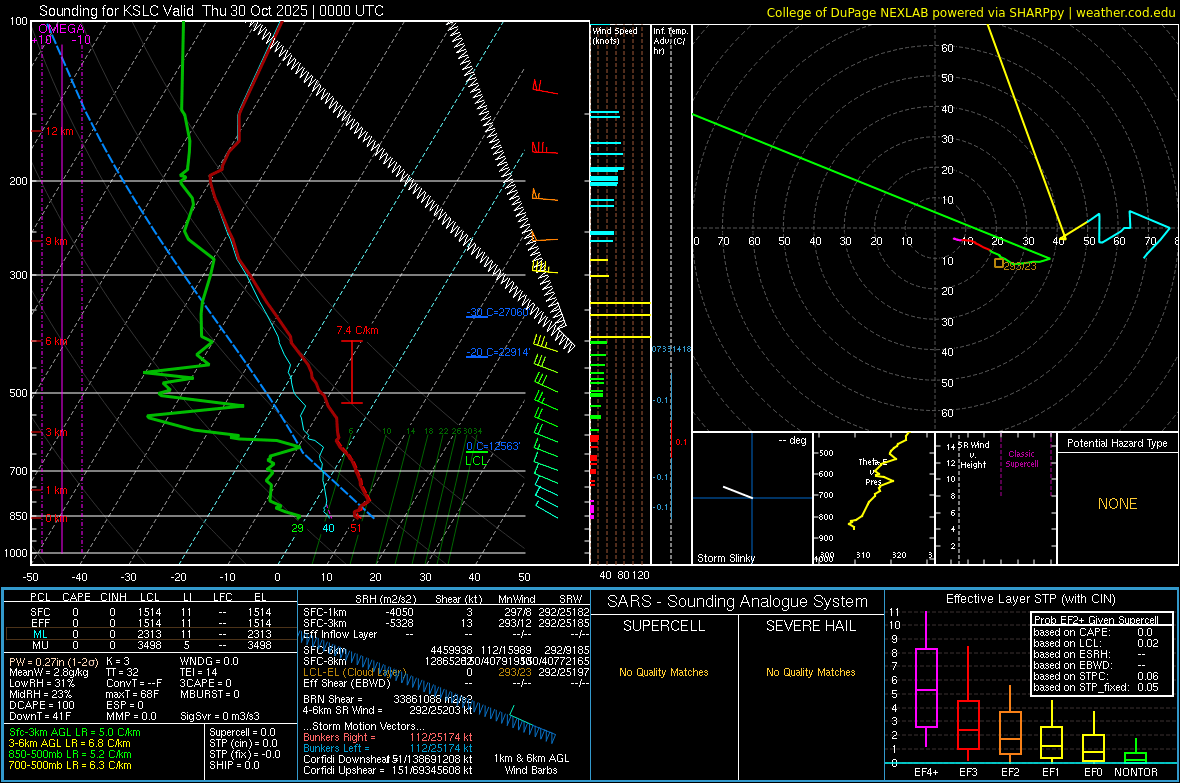Click the green LCL marker label
This screenshot has width=1180, height=783.
[476, 461]
